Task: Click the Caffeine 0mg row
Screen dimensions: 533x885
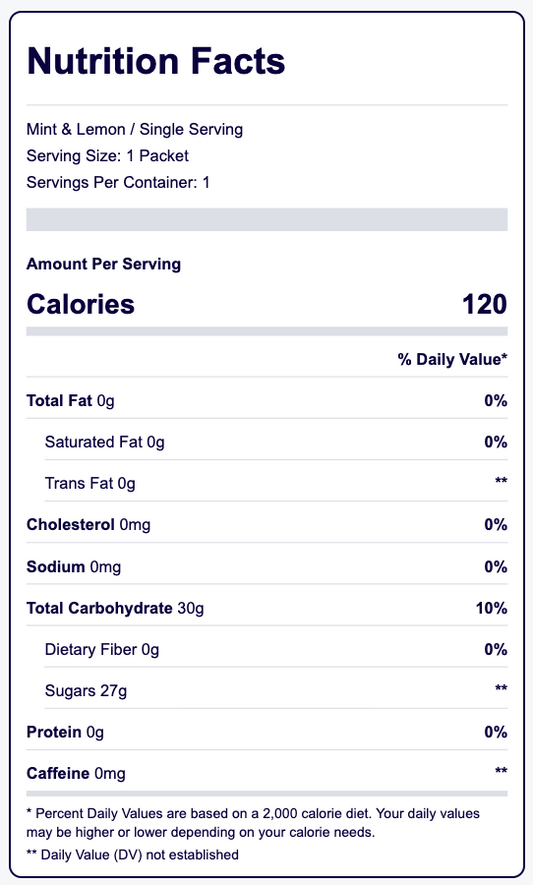Action: (x=267, y=773)
